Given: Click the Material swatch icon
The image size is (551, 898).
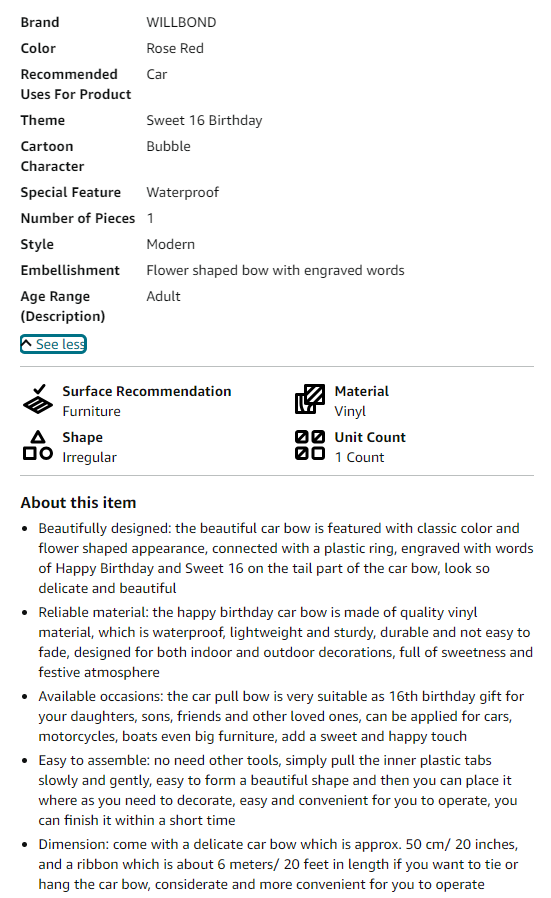Looking at the screenshot, I should pos(310,399).
